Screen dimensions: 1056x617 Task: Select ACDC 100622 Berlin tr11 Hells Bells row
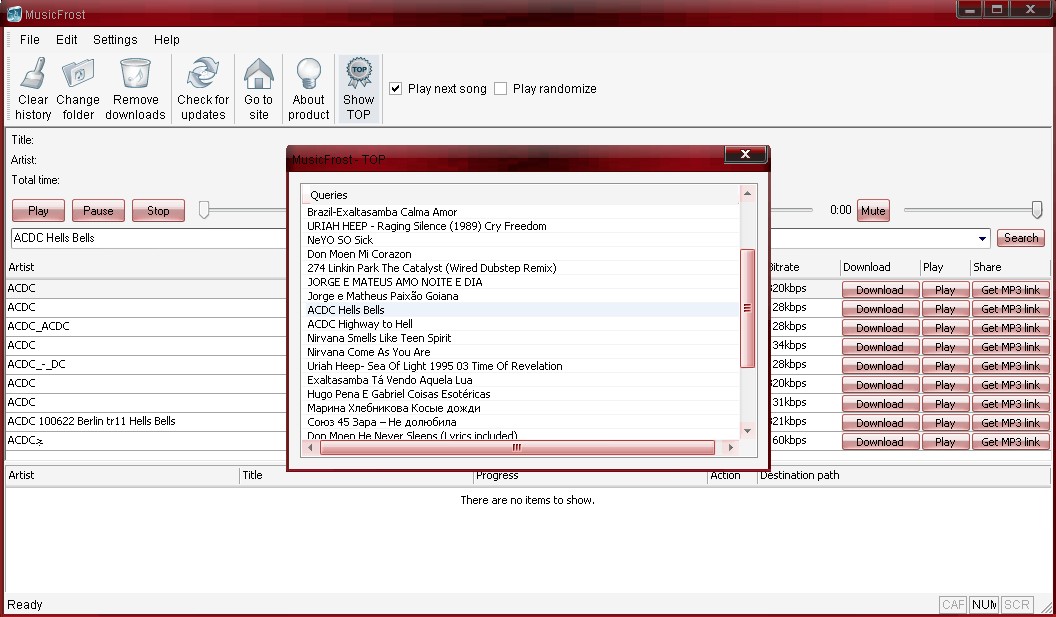(x=146, y=422)
